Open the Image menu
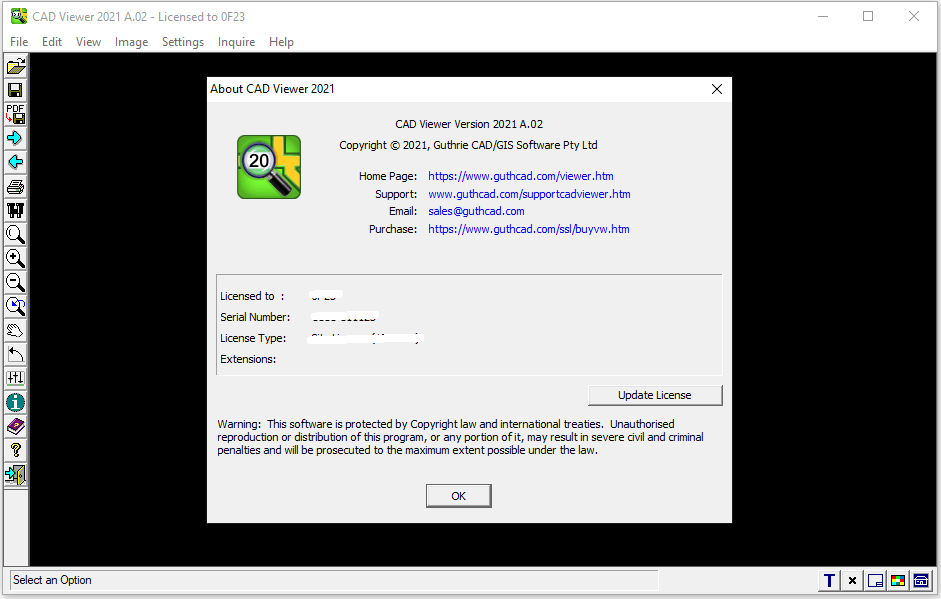Image resolution: width=941 pixels, height=599 pixels. coord(131,42)
